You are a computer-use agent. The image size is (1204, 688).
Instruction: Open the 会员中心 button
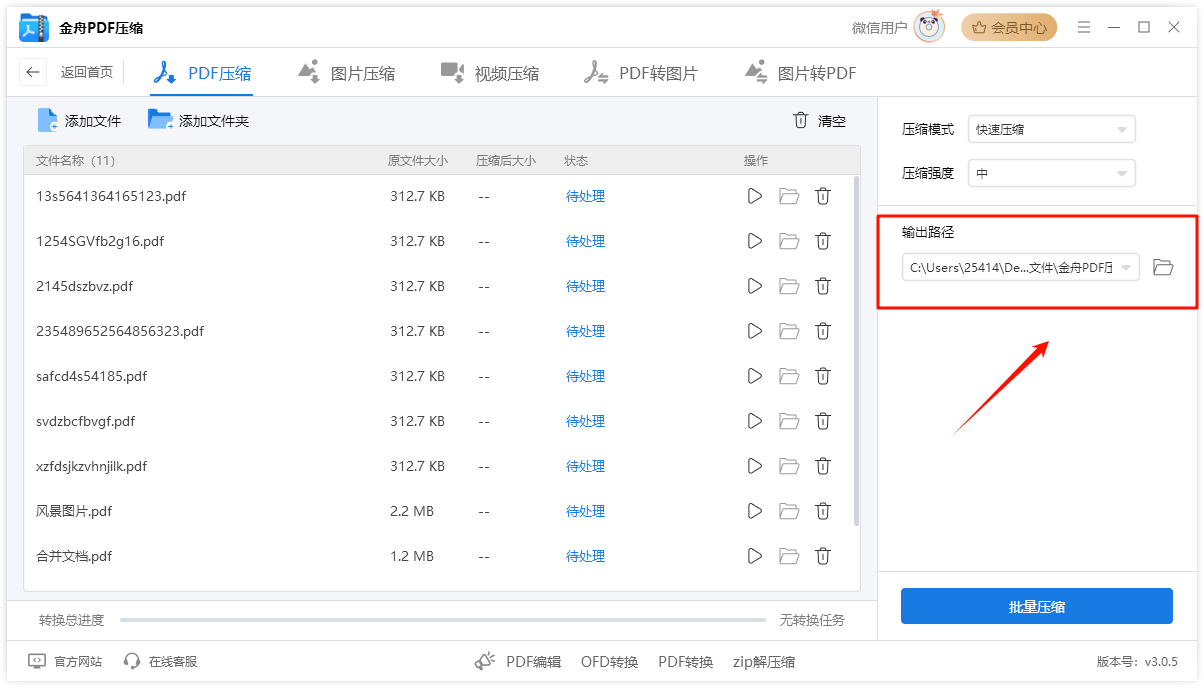[x=1009, y=28]
